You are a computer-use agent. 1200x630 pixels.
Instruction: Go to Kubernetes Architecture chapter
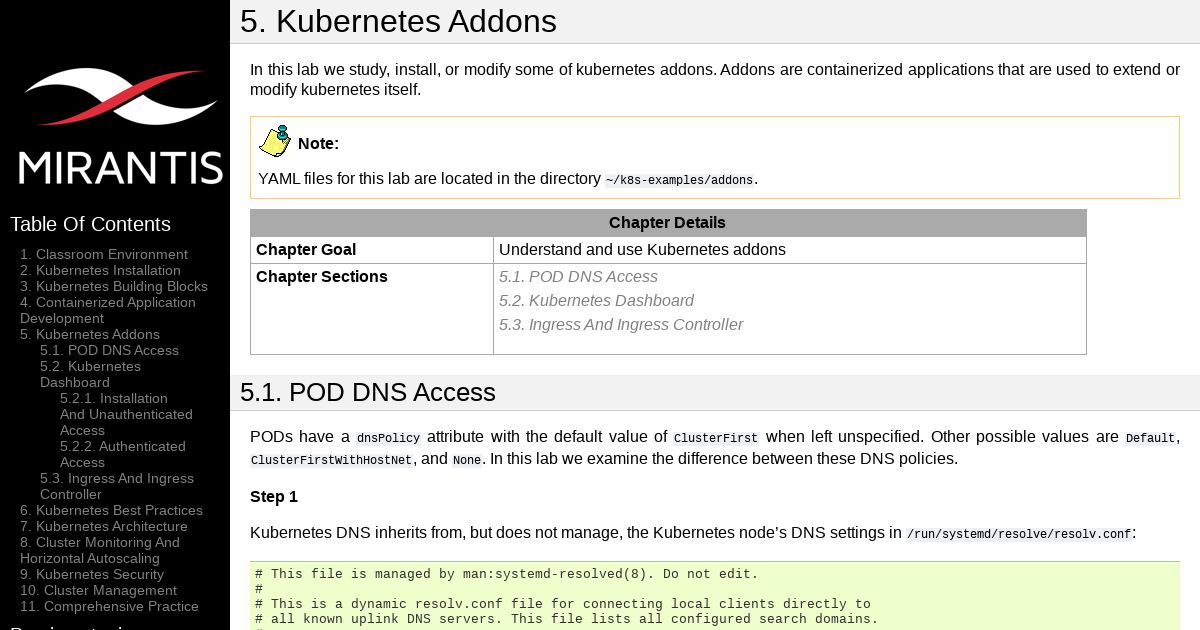pyautogui.click(x=104, y=526)
